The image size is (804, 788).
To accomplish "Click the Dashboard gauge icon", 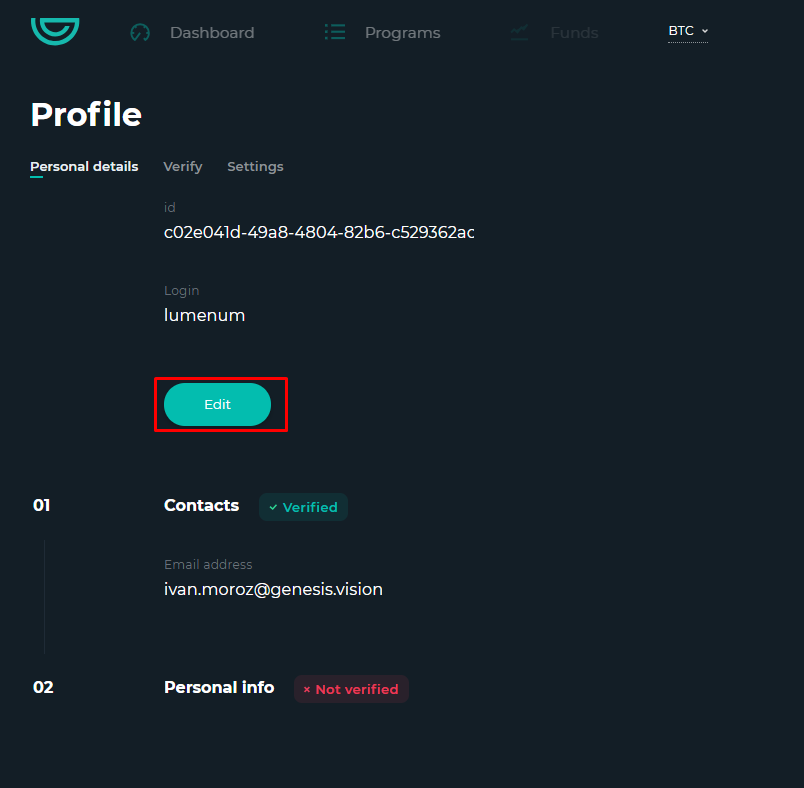I will click(x=140, y=33).
